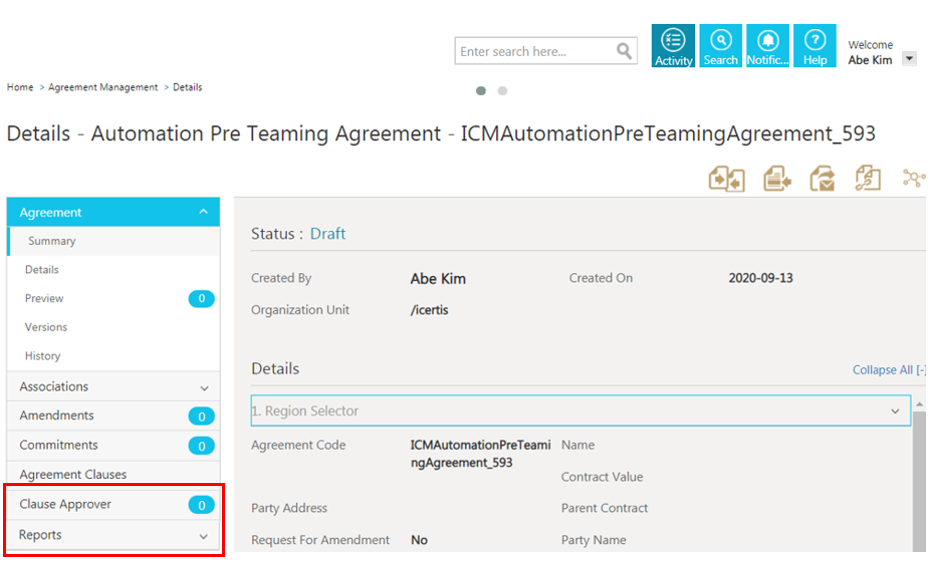
Task: Click the document with envelope toolbar icon
Action: click(822, 179)
